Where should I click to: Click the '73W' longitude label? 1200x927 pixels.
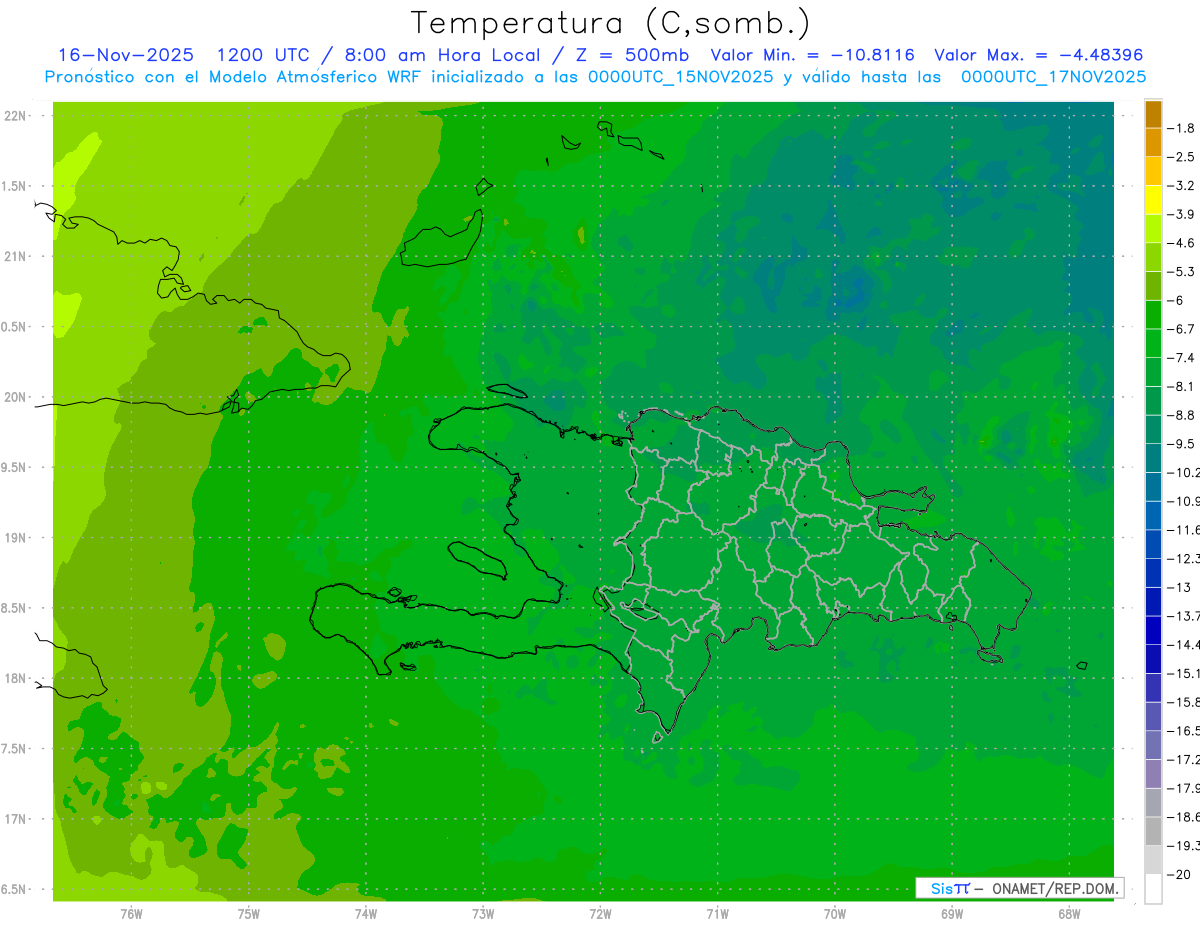pos(483,914)
